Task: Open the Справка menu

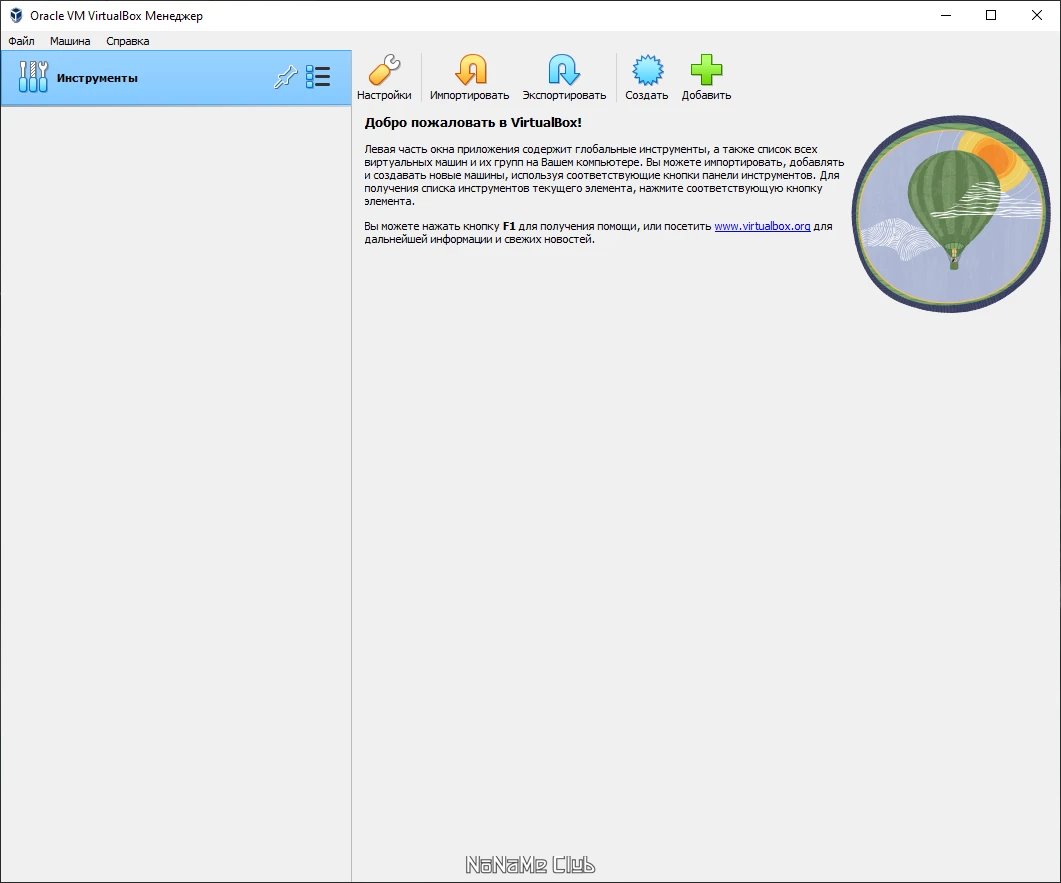Action: (127, 41)
